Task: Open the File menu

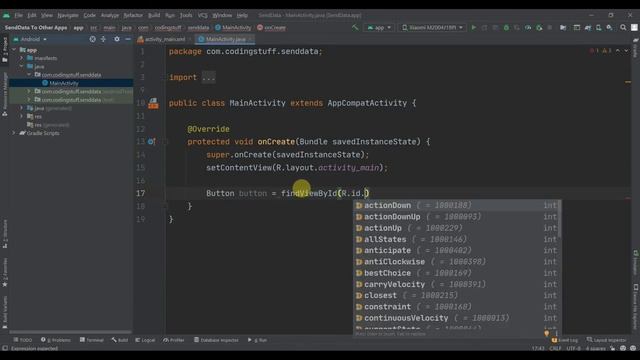Action: [19, 15]
